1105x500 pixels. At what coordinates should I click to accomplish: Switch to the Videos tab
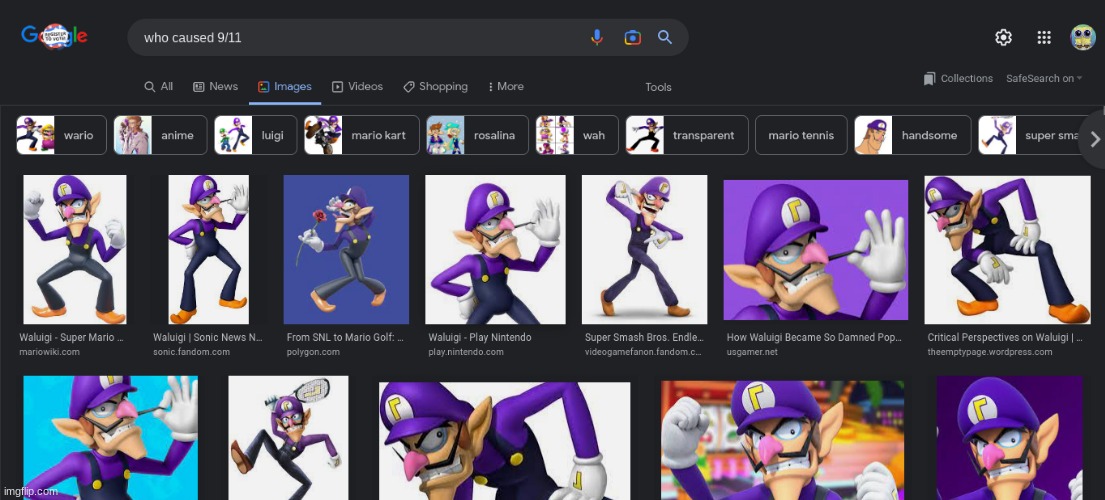pyautogui.click(x=357, y=87)
